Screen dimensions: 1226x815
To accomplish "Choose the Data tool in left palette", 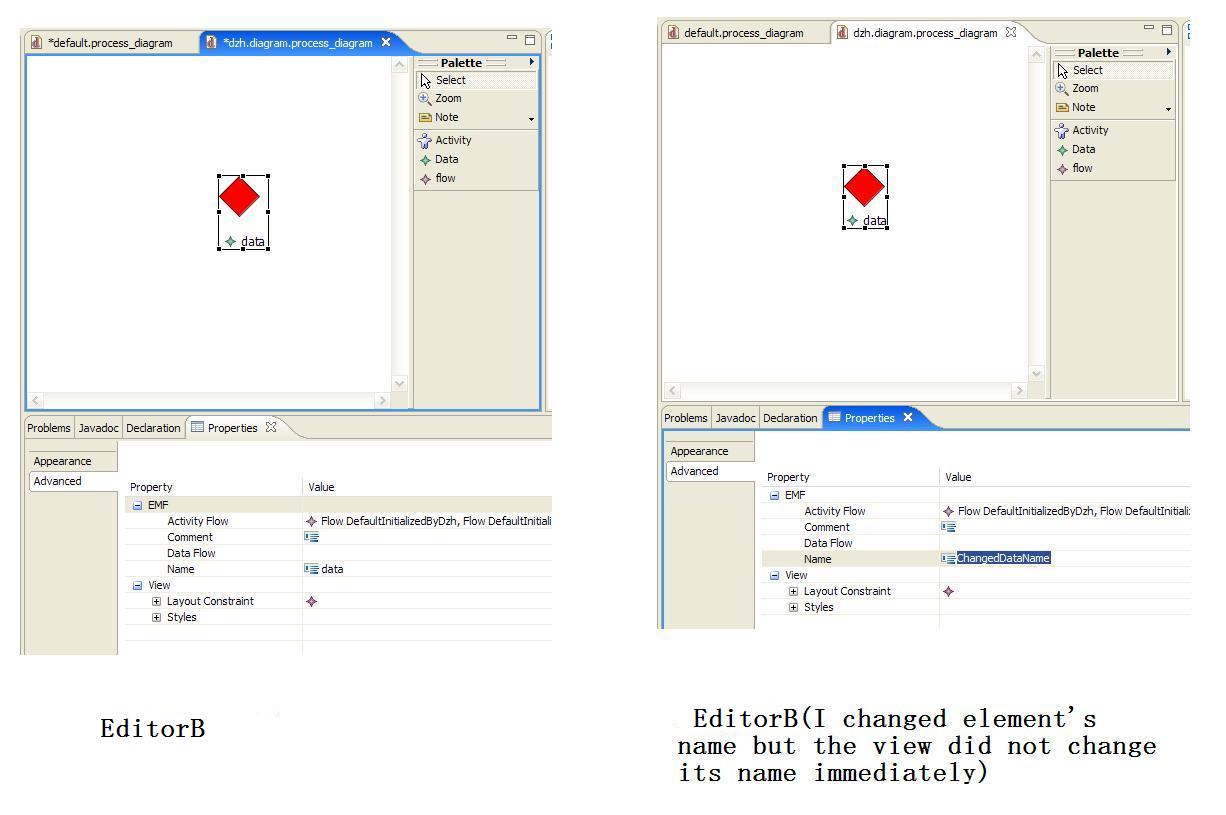I will click(x=439, y=159).
